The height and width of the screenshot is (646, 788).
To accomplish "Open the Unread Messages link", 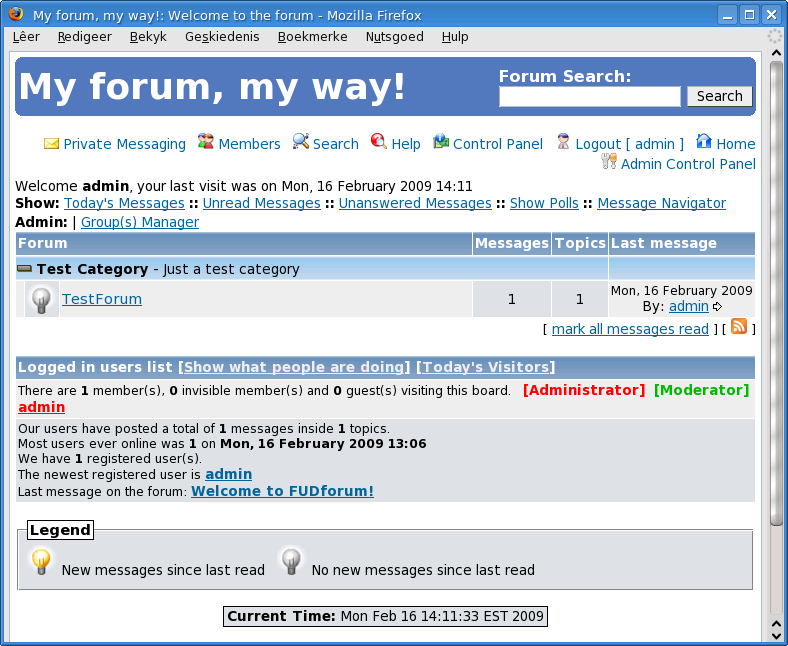I will point(261,203).
